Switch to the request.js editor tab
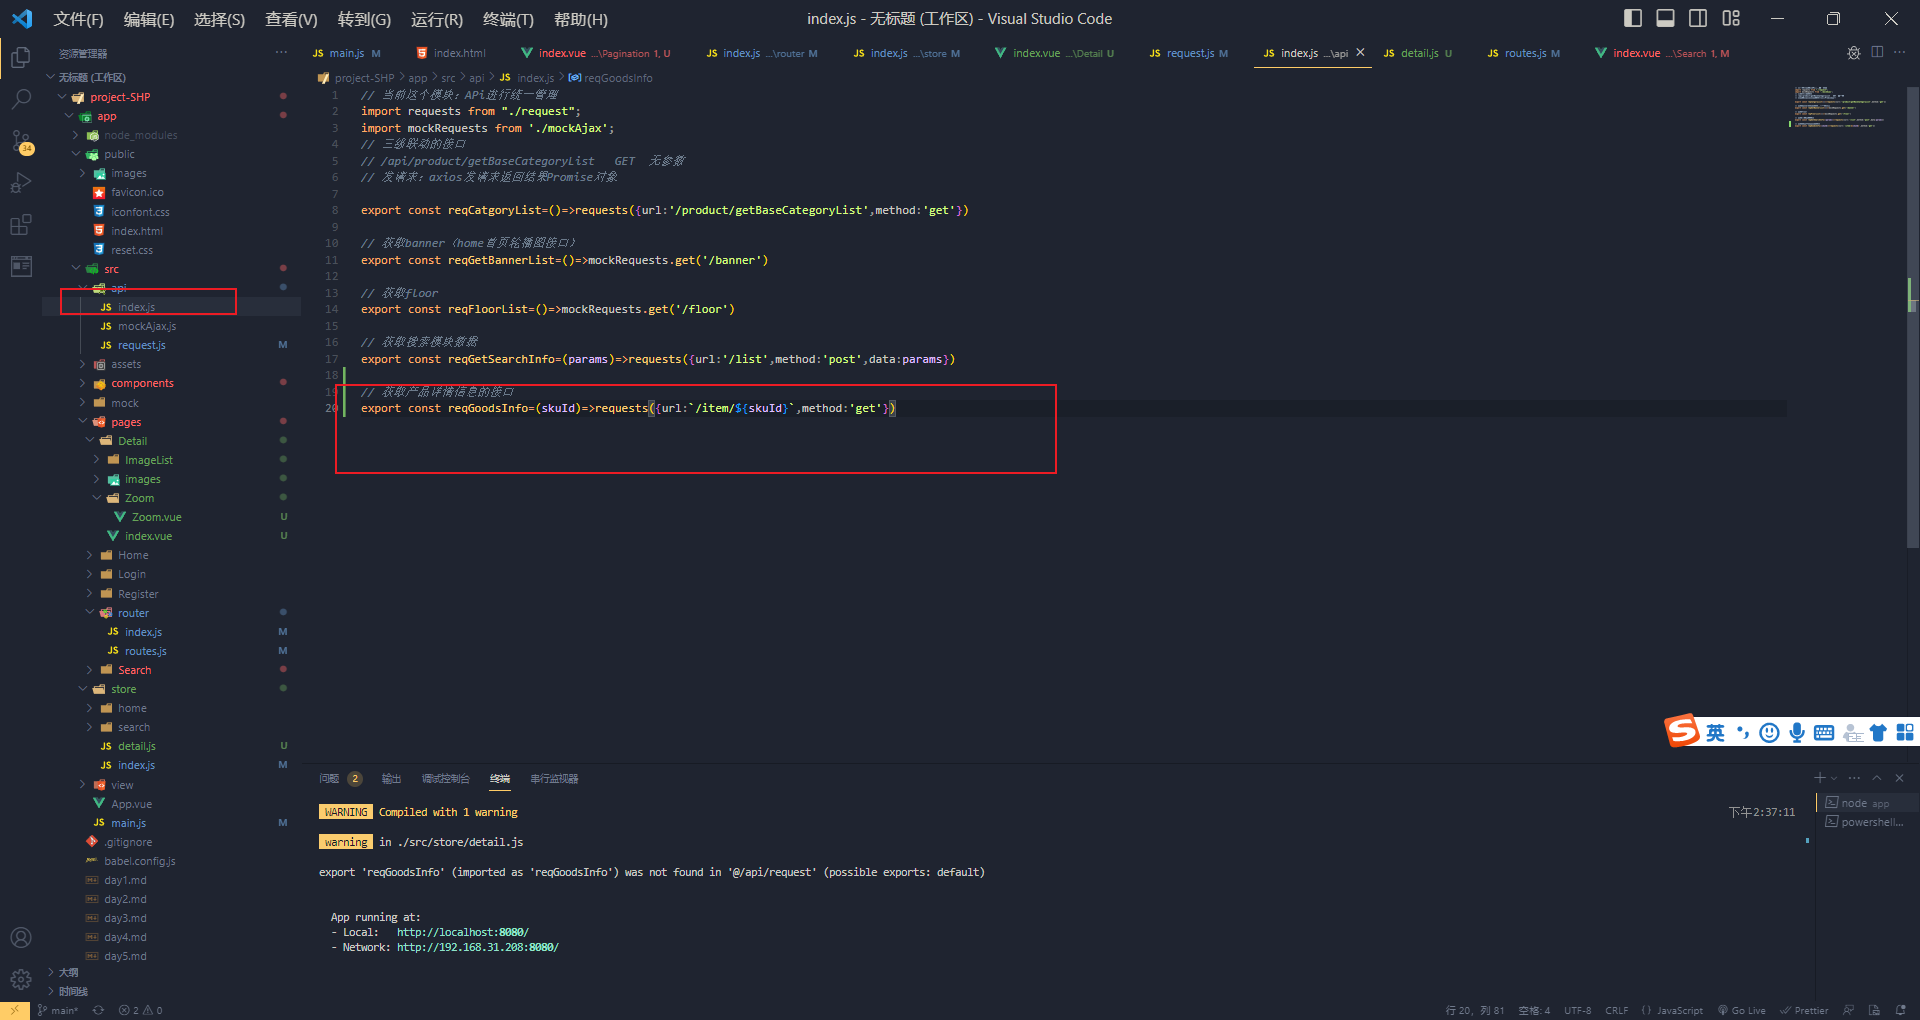This screenshot has height=1020, width=1920. pyautogui.click(x=1188, y=53)
